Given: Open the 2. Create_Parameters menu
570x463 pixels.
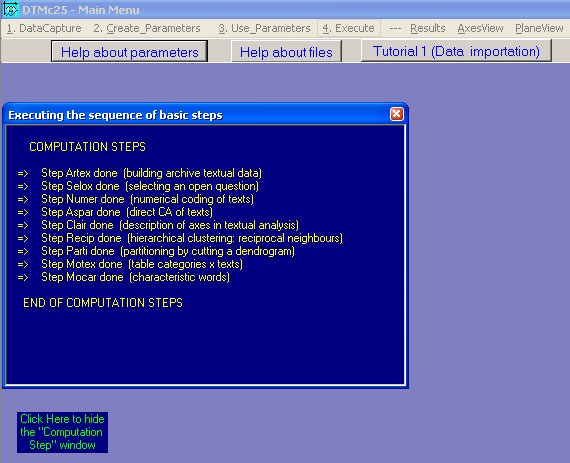Looking at the screenshot, I should pos(147,28).
